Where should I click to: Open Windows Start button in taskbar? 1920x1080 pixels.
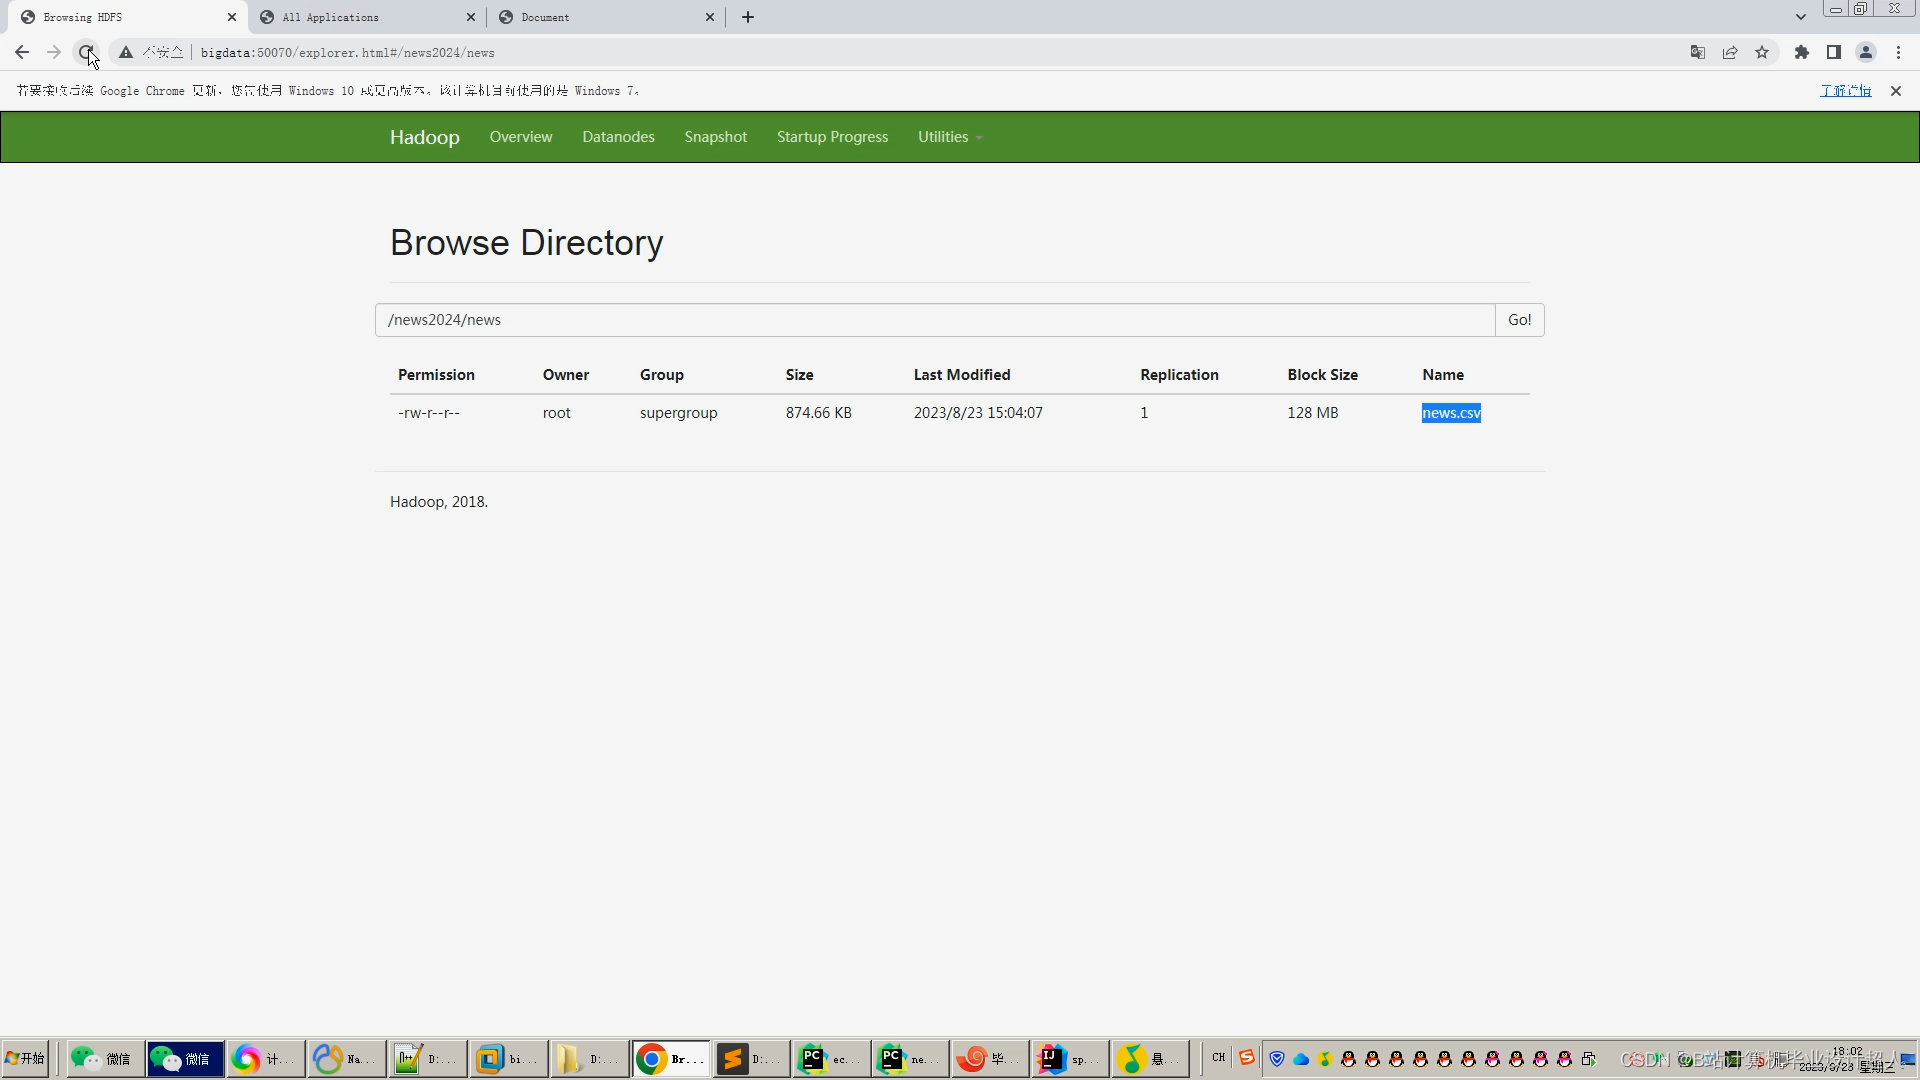click(x=26, y=1058)
